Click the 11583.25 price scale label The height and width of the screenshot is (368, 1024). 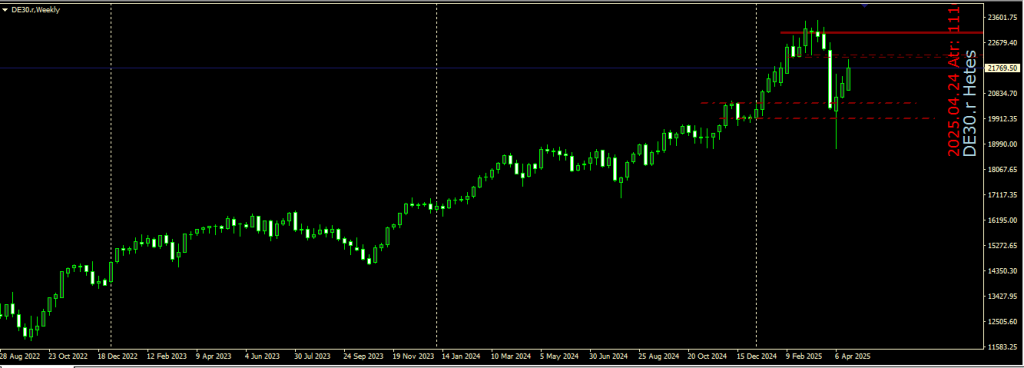click(1003, 347)
